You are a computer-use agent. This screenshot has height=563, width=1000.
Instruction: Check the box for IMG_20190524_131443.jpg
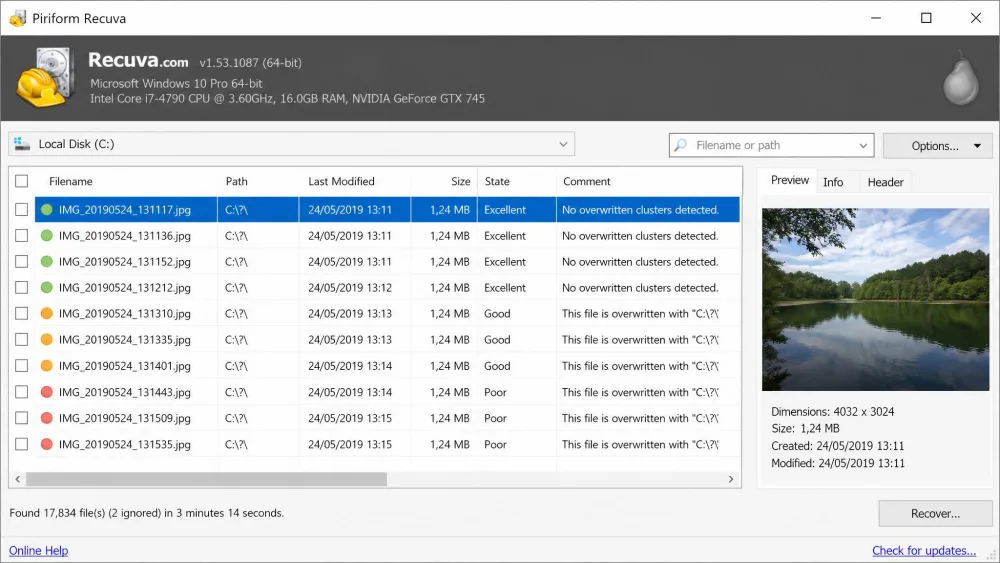[22, 392]
